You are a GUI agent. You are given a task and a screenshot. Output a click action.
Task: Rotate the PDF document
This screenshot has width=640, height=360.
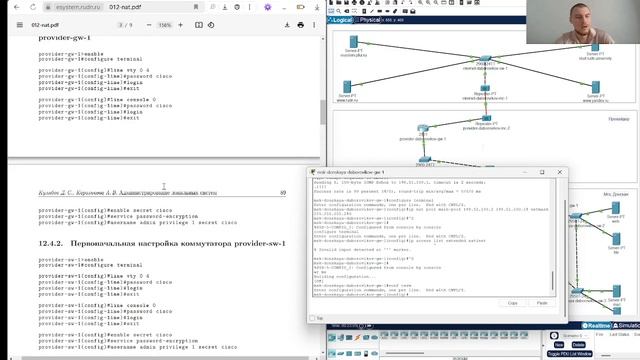(x=211, y=25)
